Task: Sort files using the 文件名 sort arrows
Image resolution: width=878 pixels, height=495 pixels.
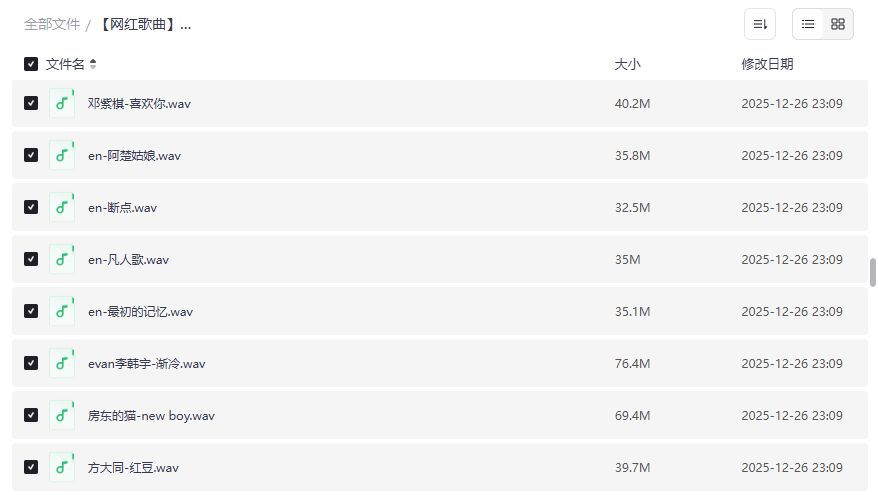Action: click(93, 64)
